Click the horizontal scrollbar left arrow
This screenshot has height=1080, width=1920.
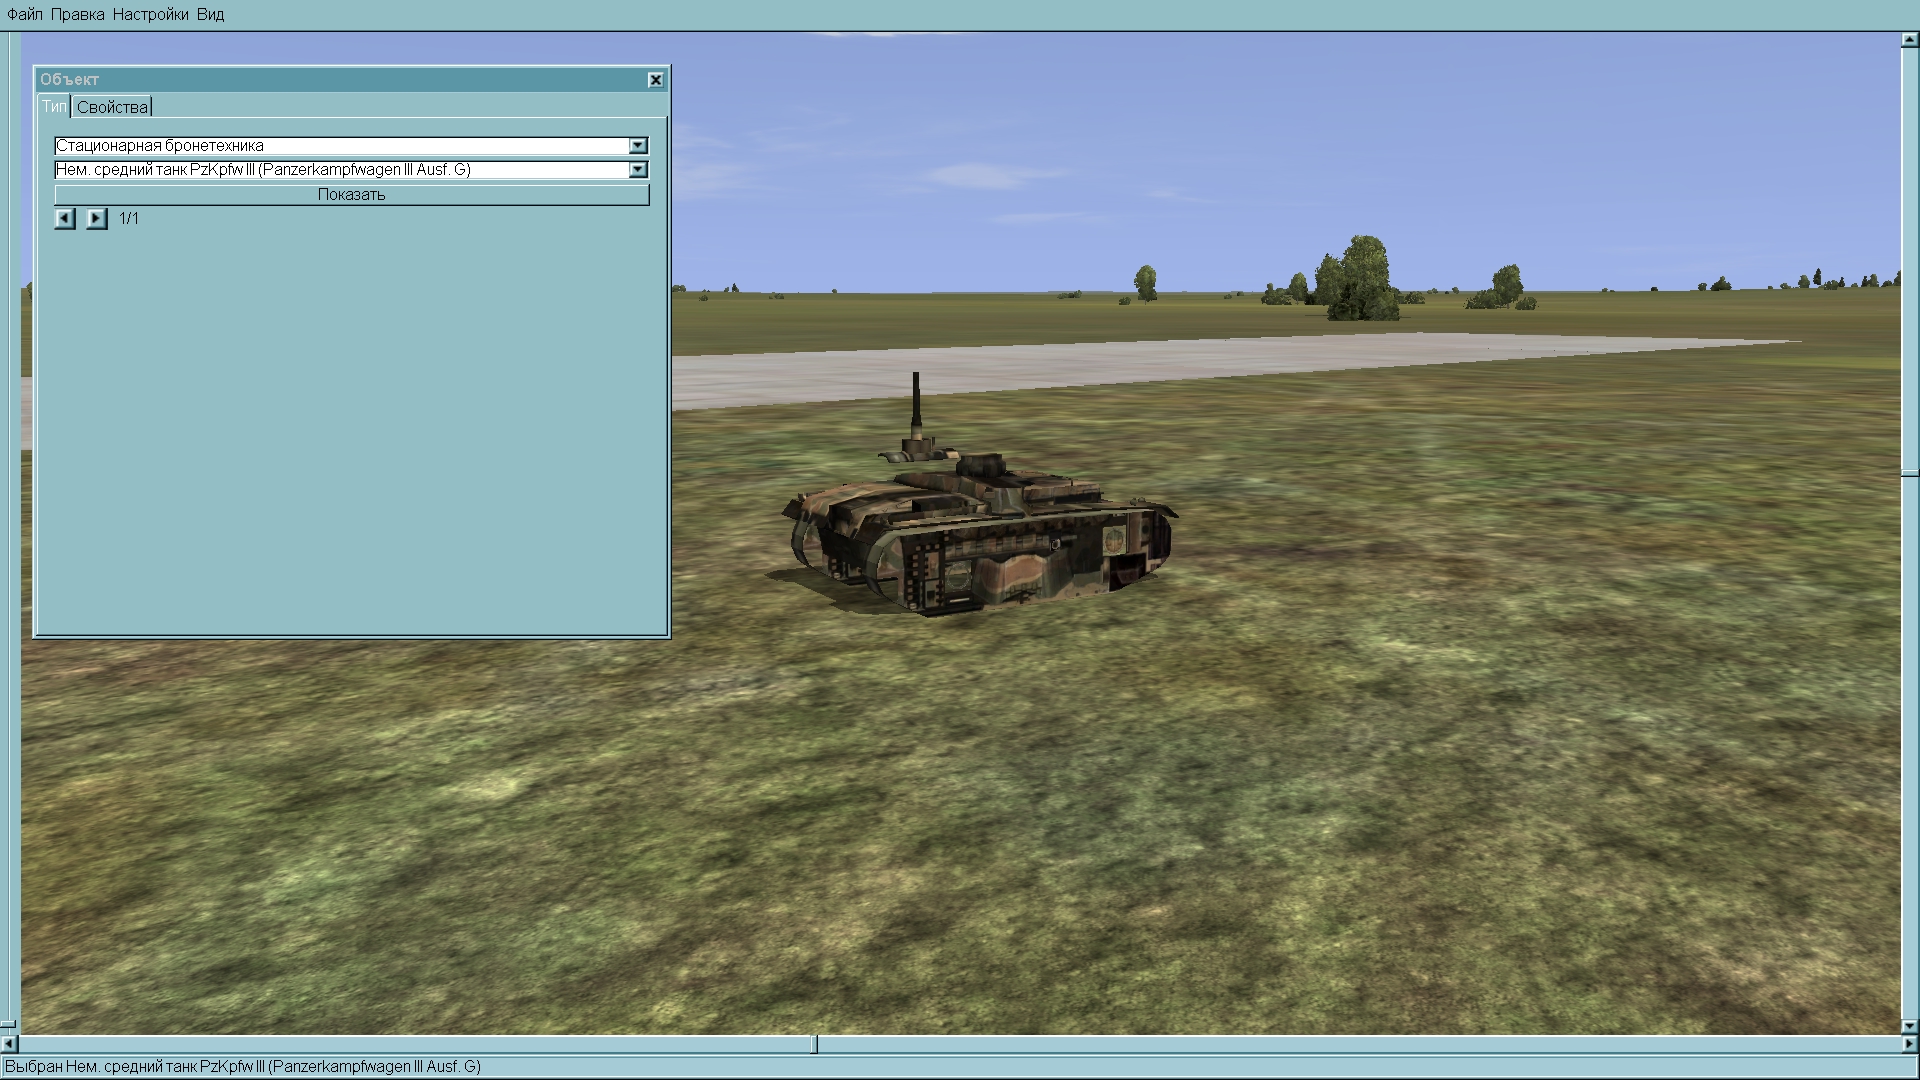[9, 1044]
